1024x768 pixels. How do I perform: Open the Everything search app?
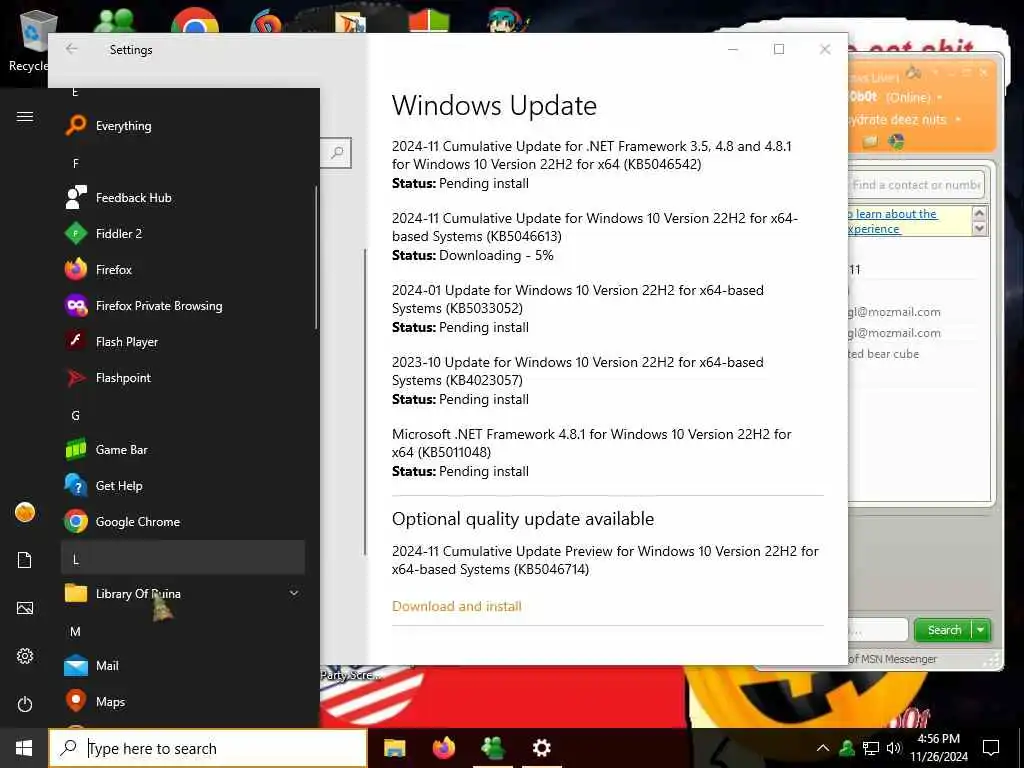tap(183, 125)
